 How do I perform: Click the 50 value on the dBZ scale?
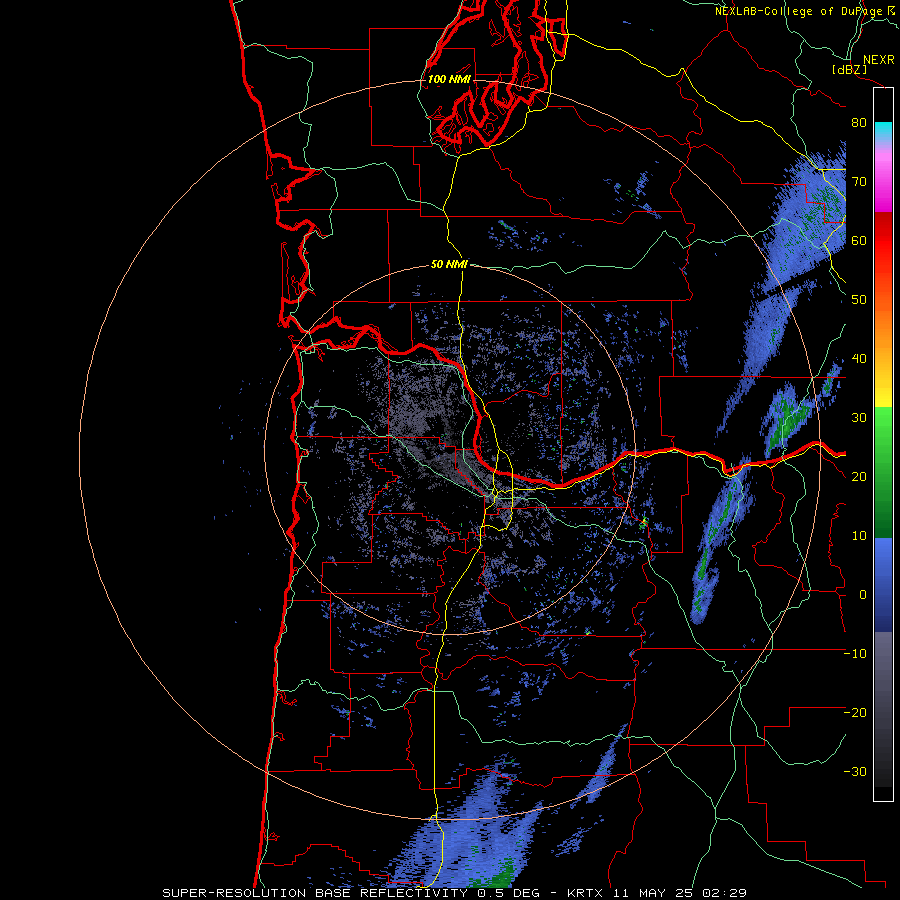tap(859, 300)
